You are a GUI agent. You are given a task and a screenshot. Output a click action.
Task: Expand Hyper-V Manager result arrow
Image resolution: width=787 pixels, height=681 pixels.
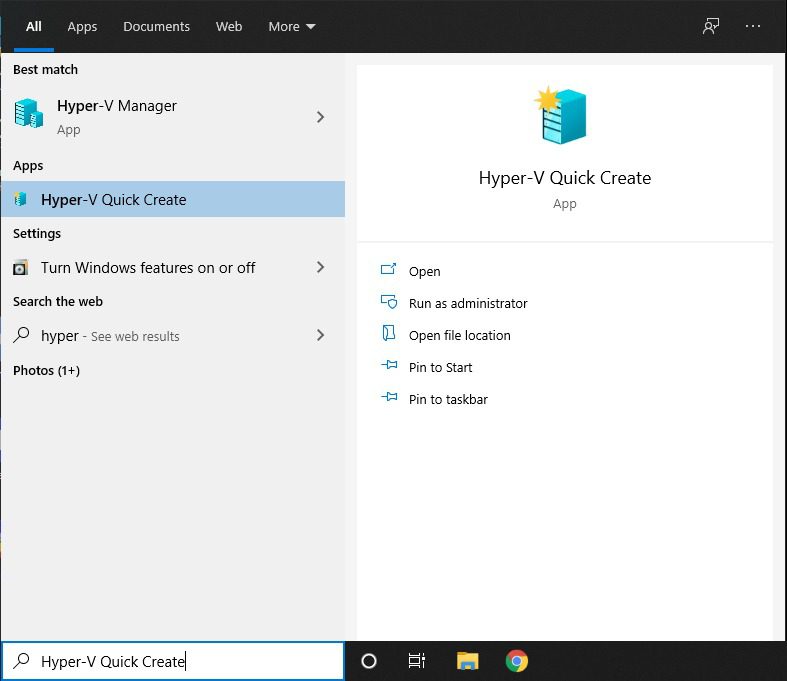coord(320,117)
